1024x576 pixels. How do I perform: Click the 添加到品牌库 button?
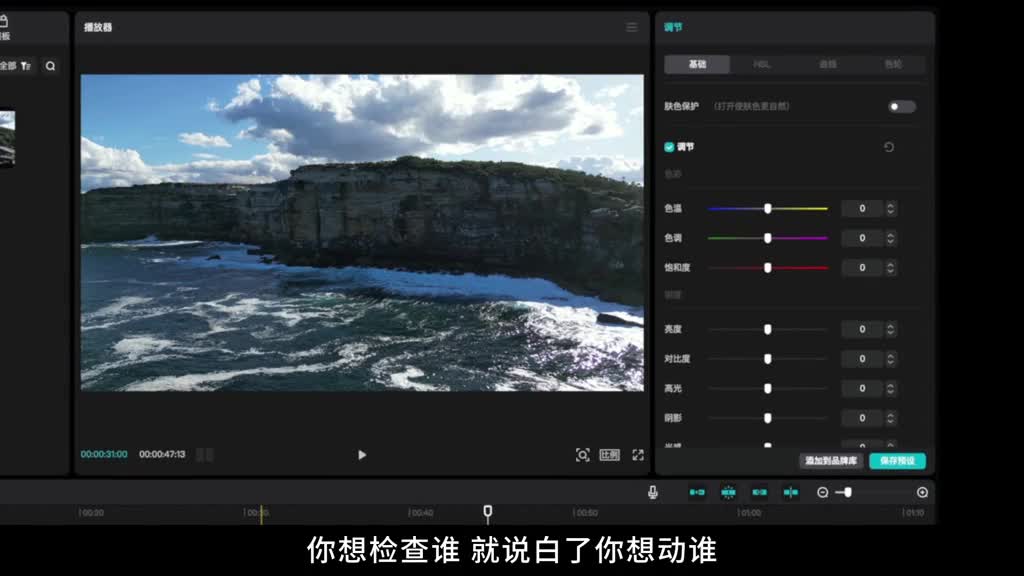coord(831,461)
